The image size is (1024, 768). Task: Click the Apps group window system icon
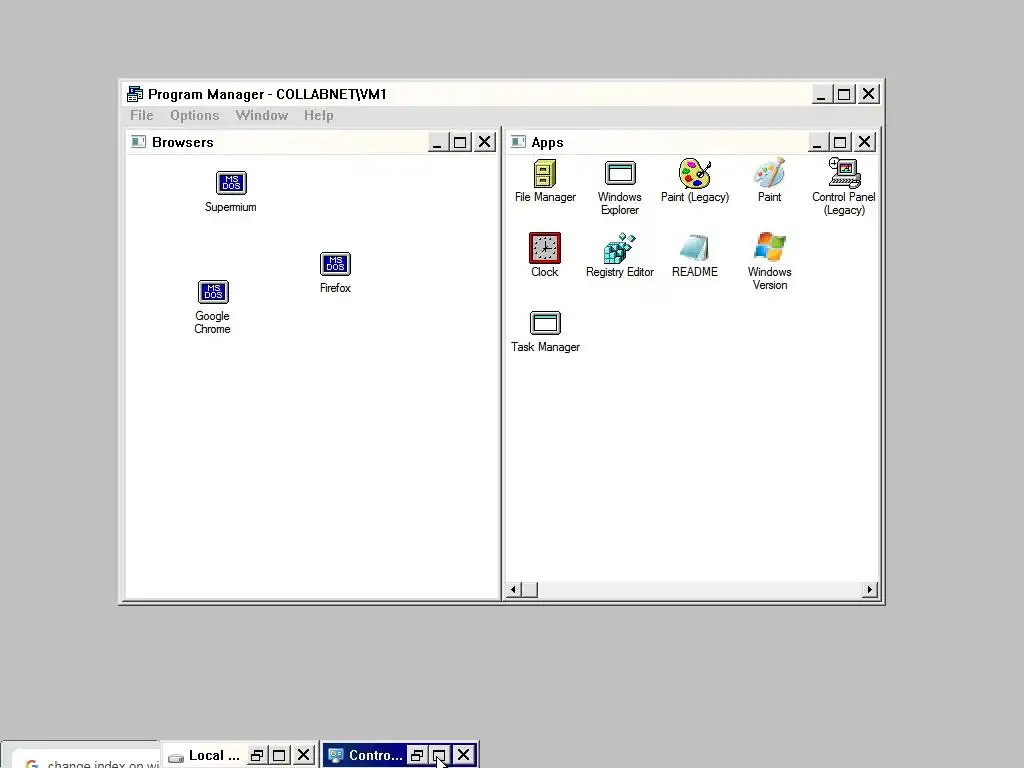tap(519, 142)
